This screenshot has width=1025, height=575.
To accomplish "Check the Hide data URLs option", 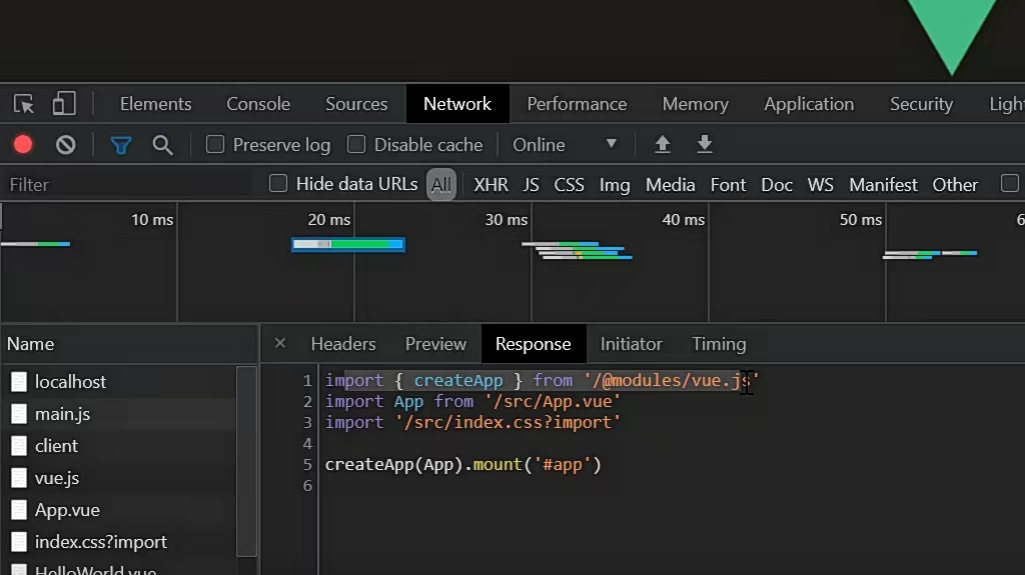I will 278,184.
